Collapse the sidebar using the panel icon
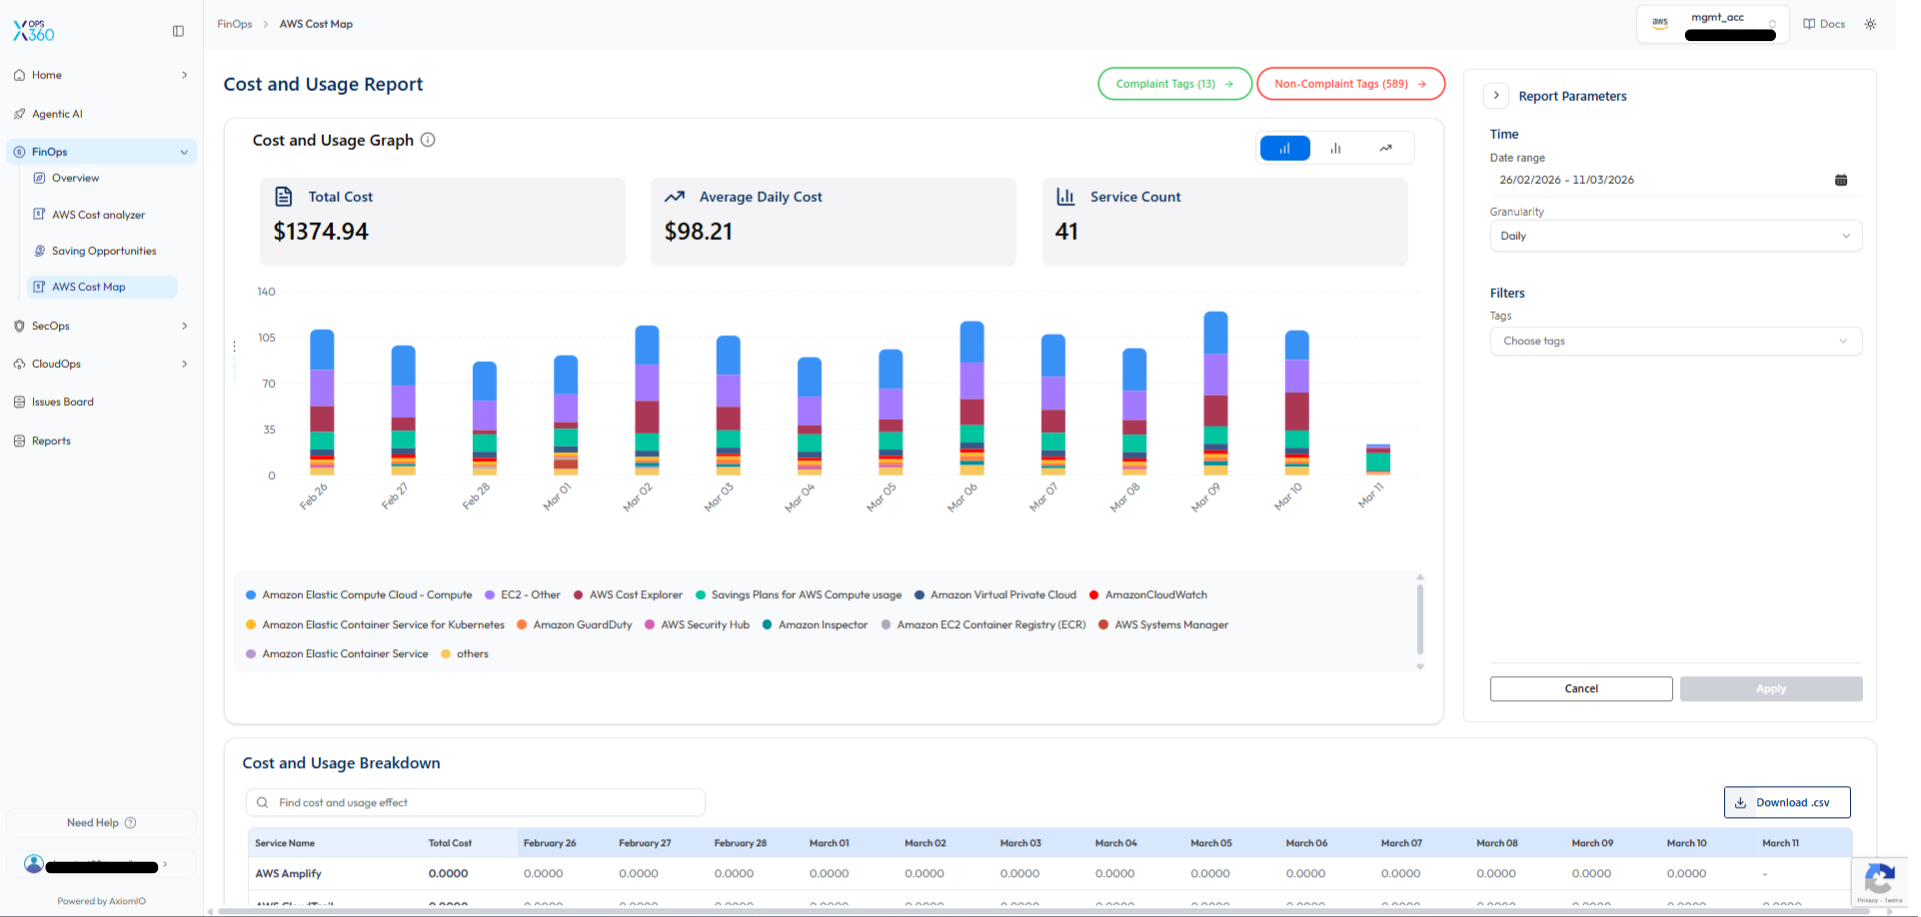1921x917 pixels. click(178, 31)
